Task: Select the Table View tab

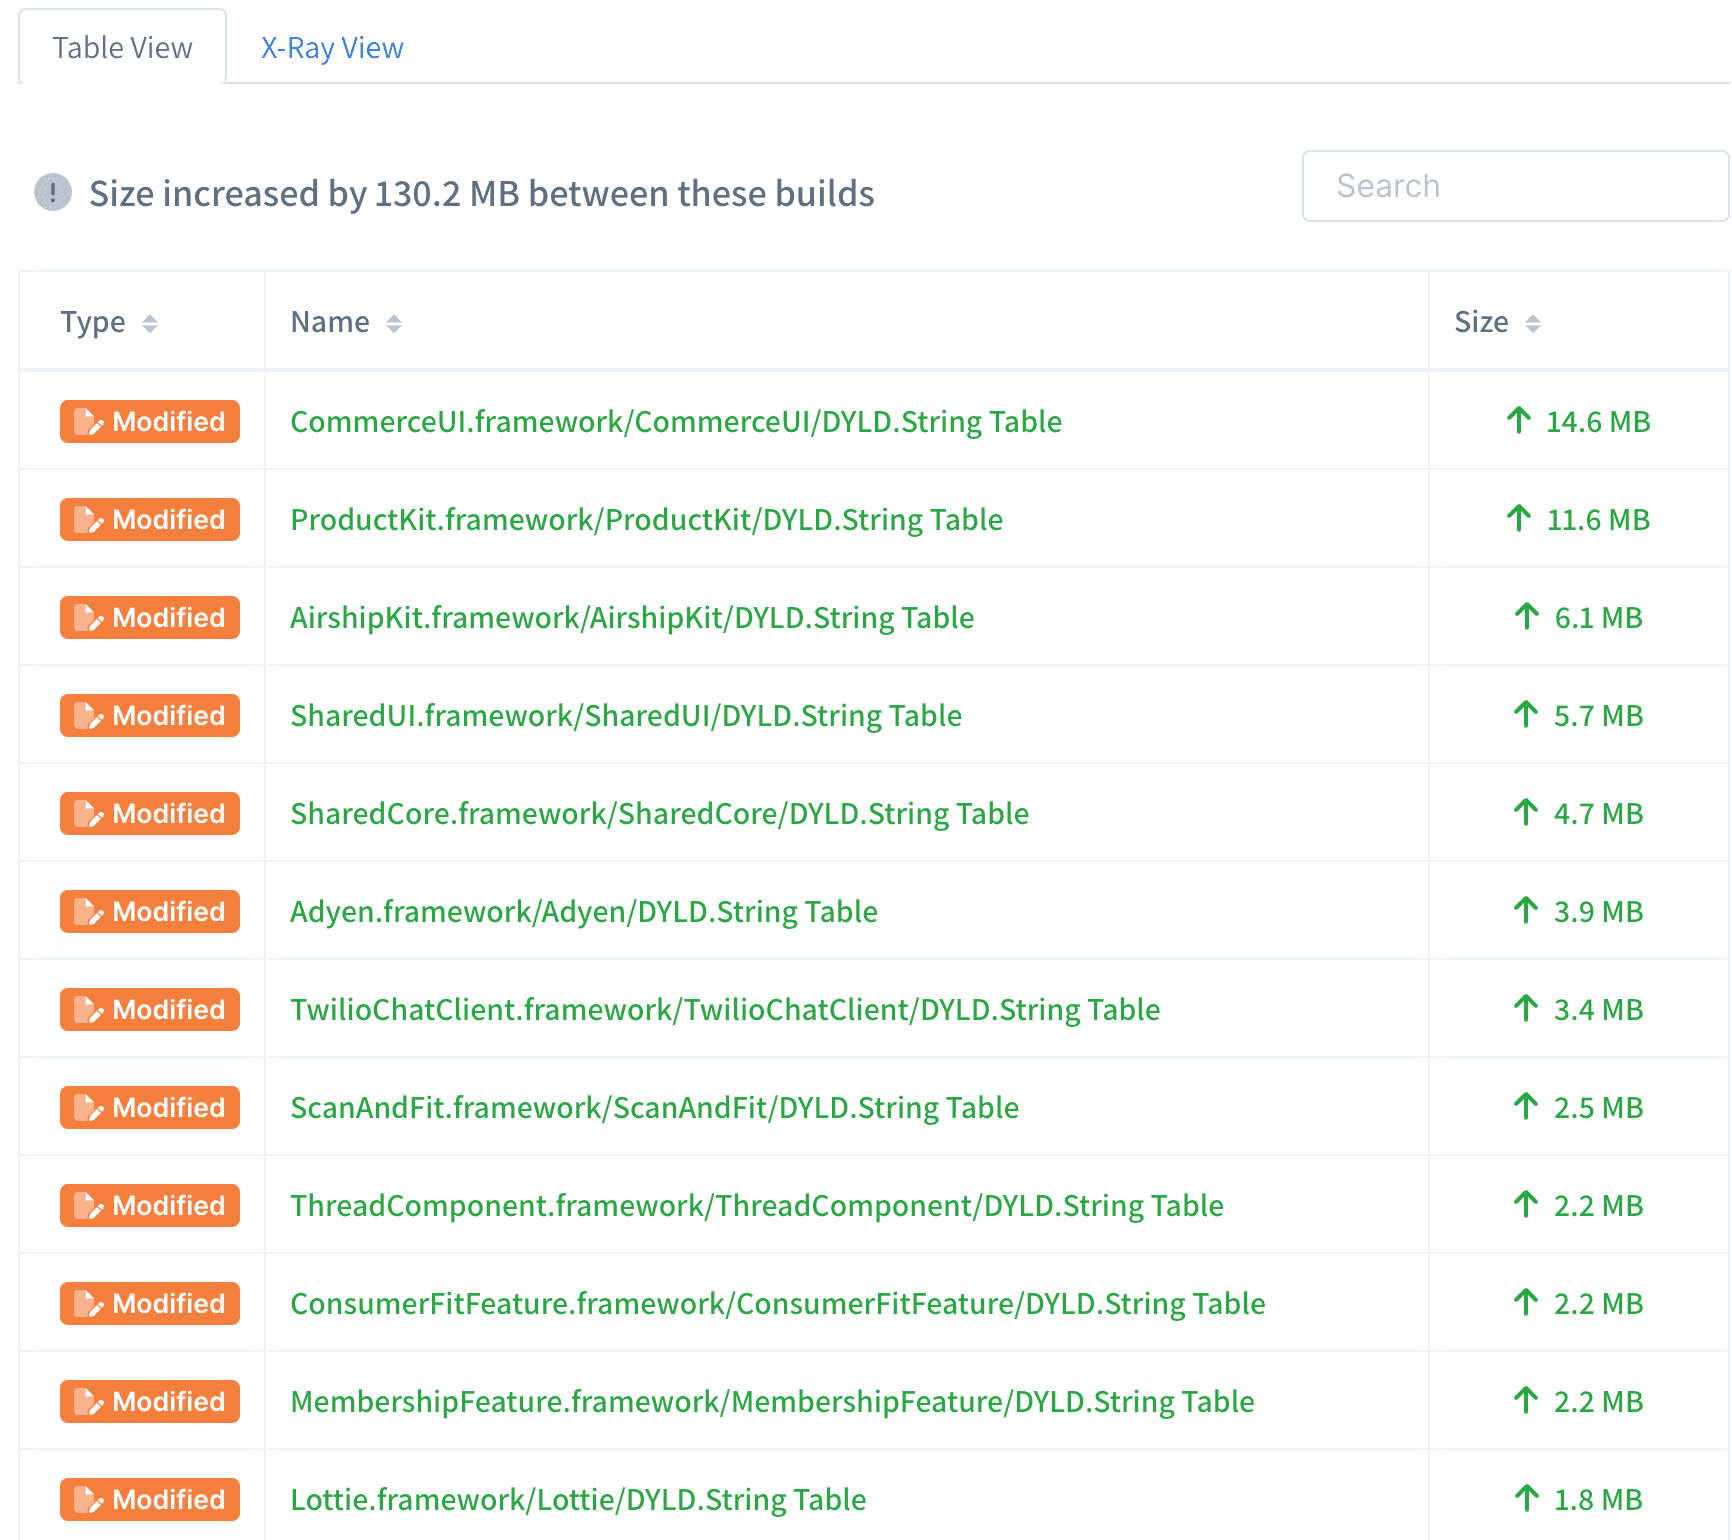Action: point(122,48)
